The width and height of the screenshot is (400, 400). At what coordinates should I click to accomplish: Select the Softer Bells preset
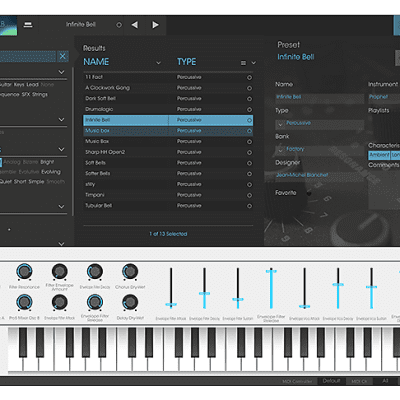[168, 174]
